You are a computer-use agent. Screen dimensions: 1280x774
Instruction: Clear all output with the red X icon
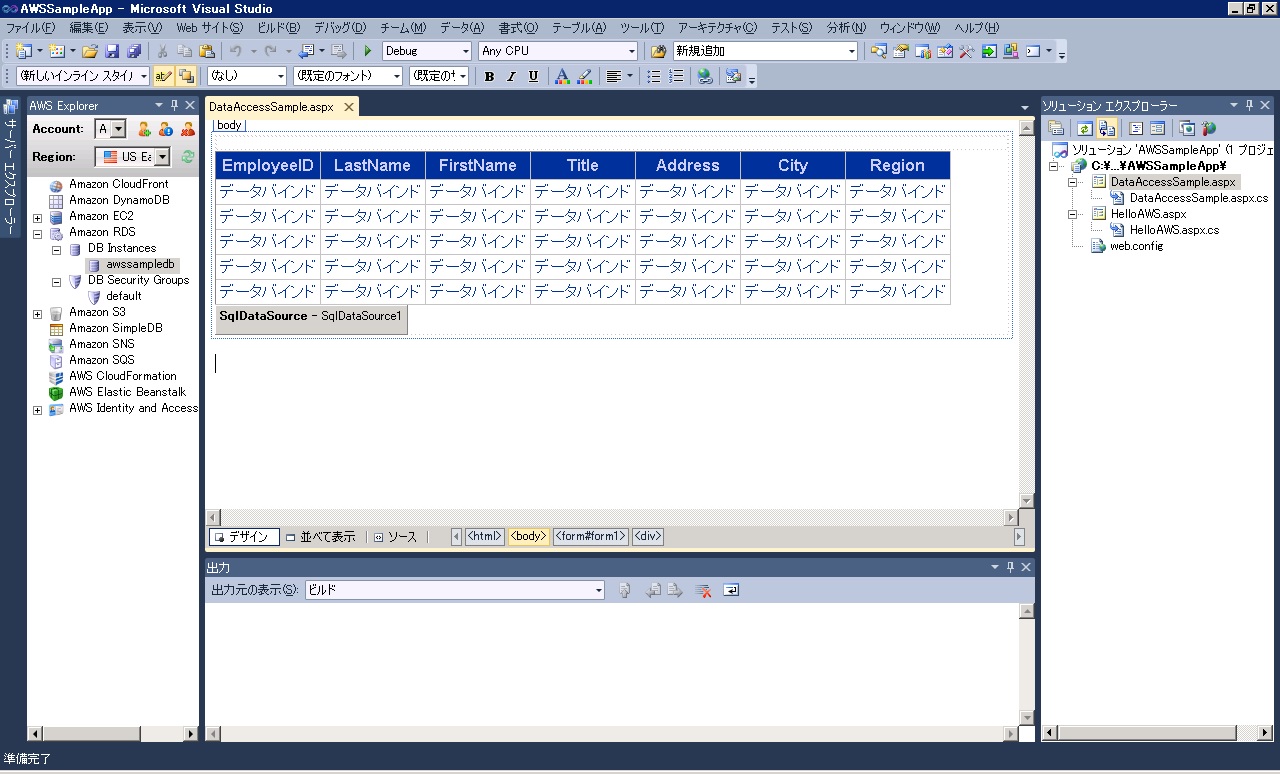pos(703,591)
